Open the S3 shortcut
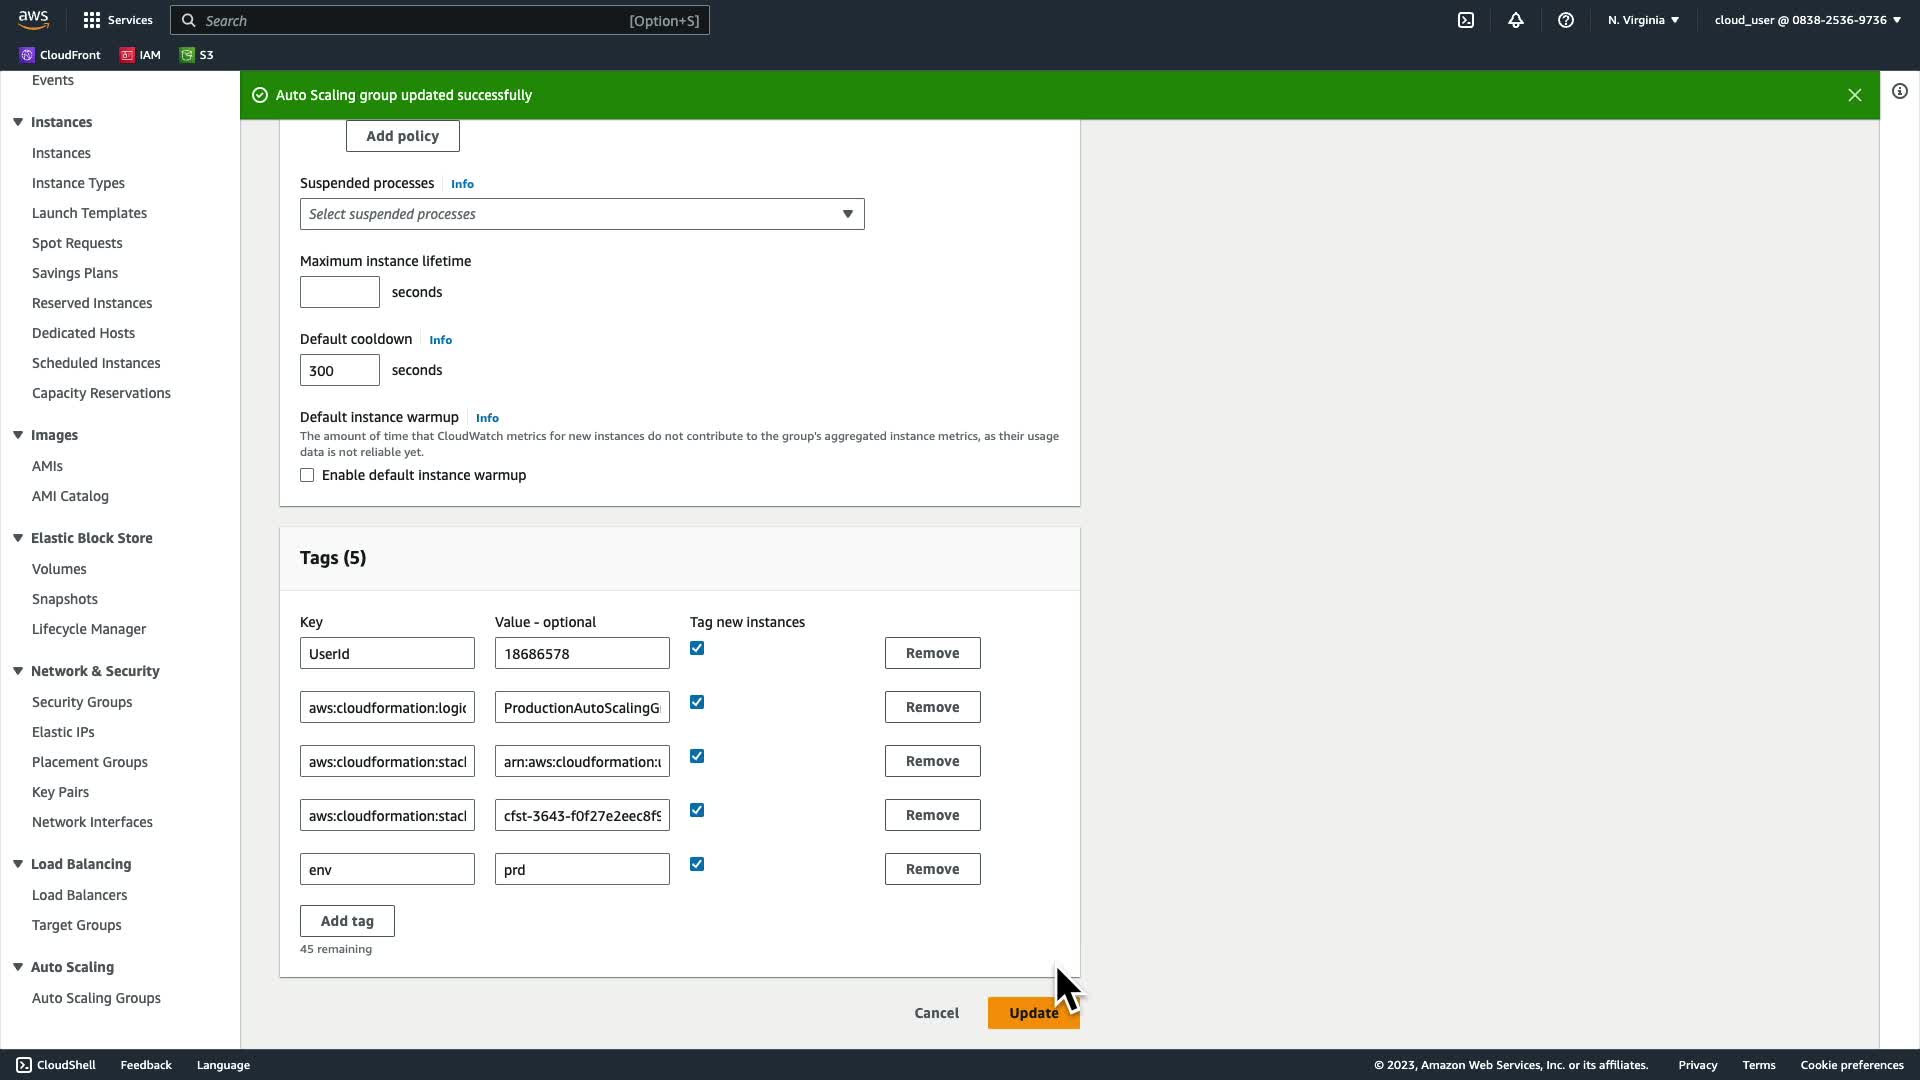This screenshot has height=1080, width=1920. (x=197, y=55)
